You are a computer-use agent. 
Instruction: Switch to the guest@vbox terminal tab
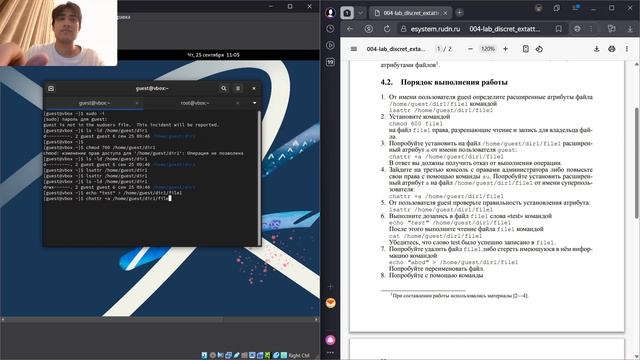(94, 103)
